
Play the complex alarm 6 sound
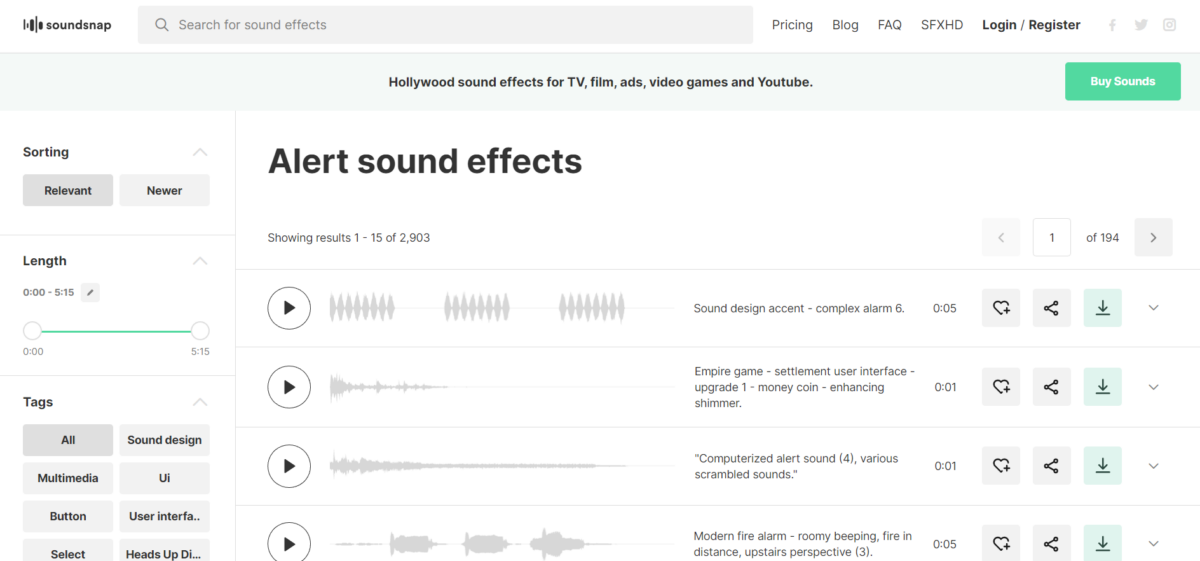pos(289,308)
